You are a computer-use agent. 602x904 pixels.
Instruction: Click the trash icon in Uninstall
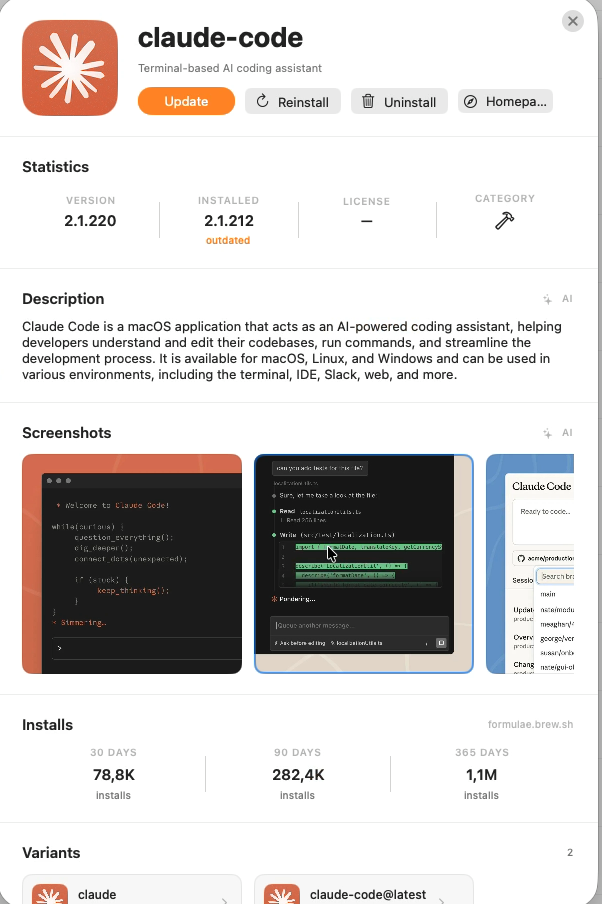click(368, 101)
